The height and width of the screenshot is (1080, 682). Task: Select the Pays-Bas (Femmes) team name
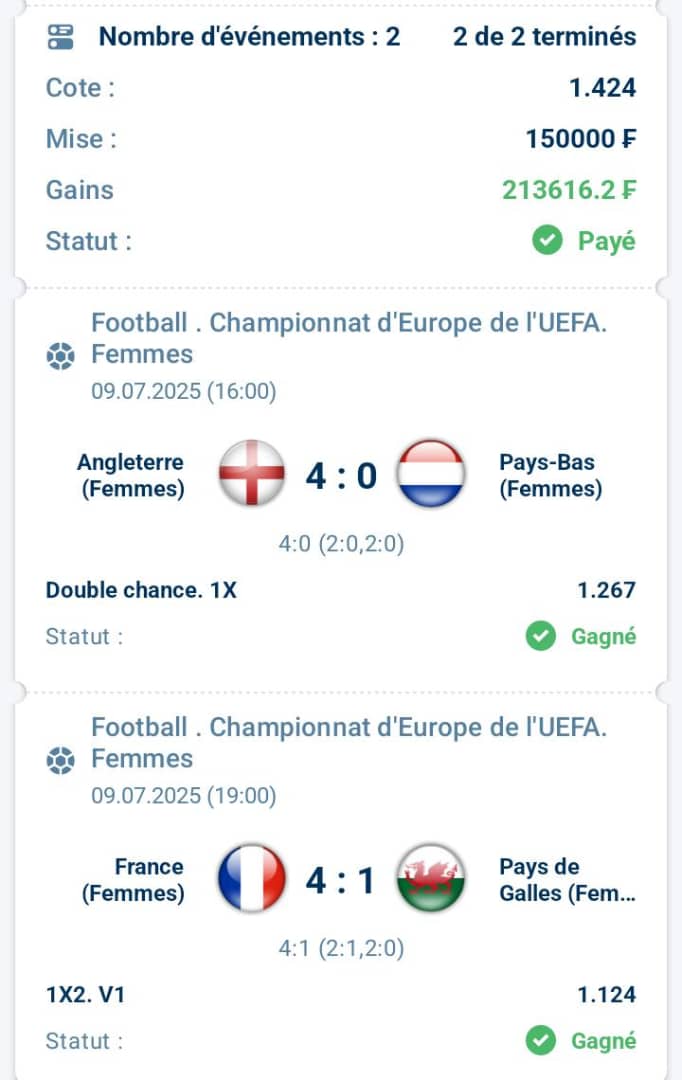tap(550, 475)
